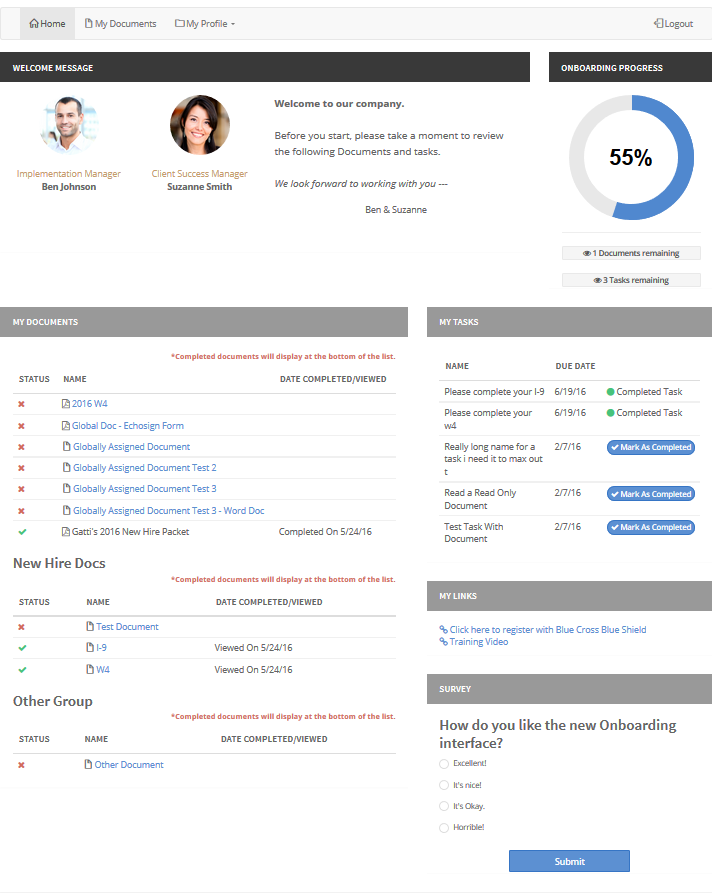Show the 3 Tasks remaining button
The height and width of the screenshot is (893, 712).
[x=631, y=280]
